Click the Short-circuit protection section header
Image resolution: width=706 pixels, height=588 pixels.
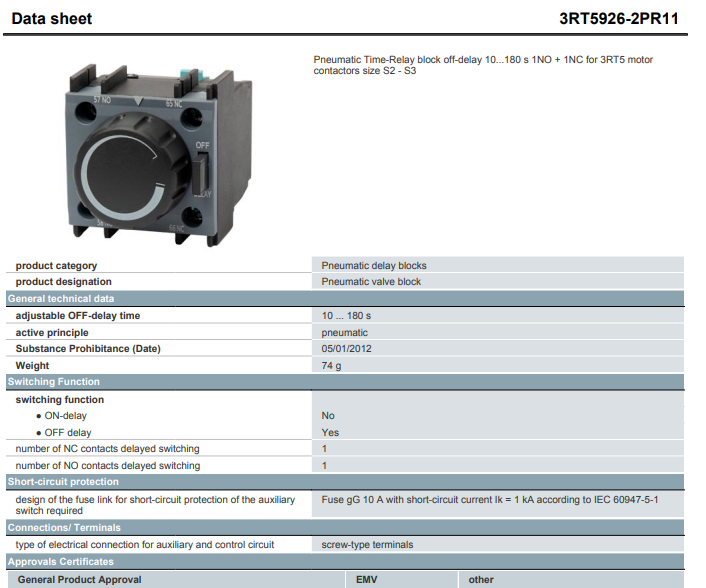point(63,482)
